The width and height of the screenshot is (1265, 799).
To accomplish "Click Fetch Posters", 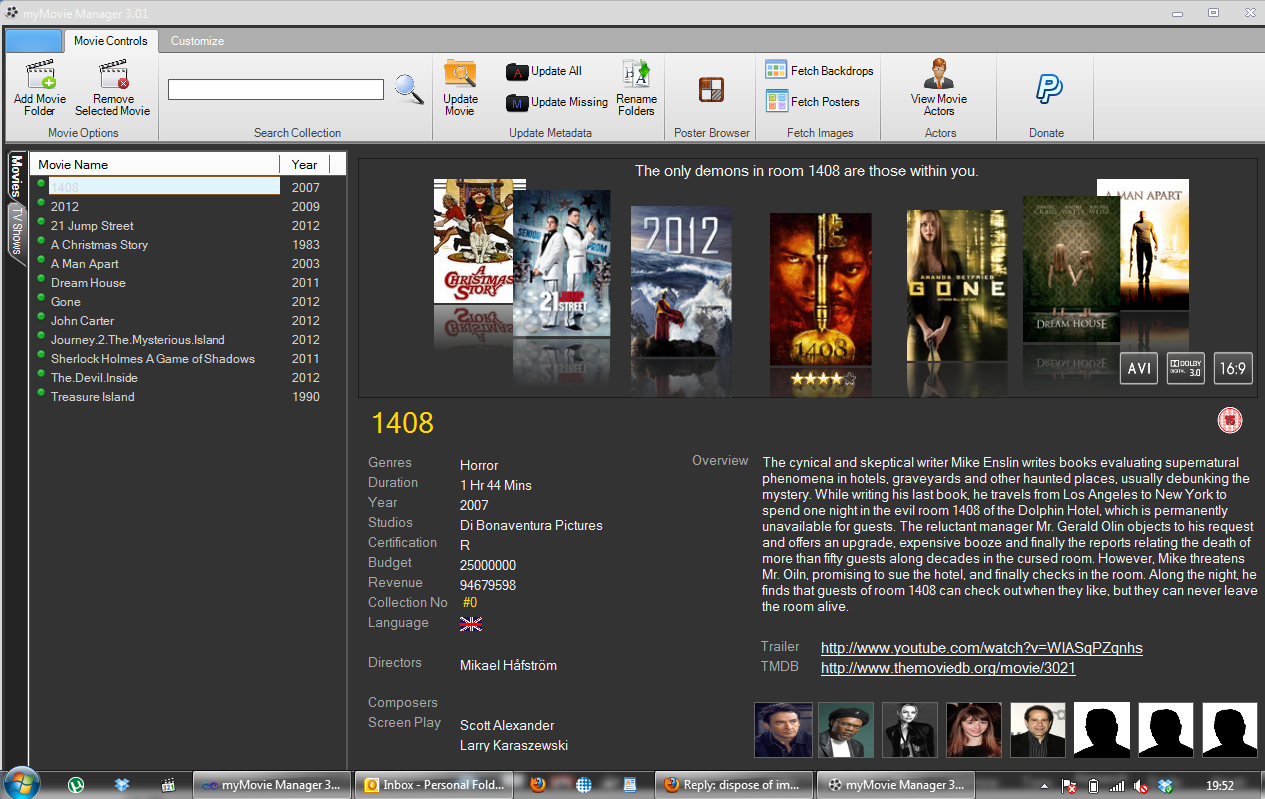I will [812, 101].
